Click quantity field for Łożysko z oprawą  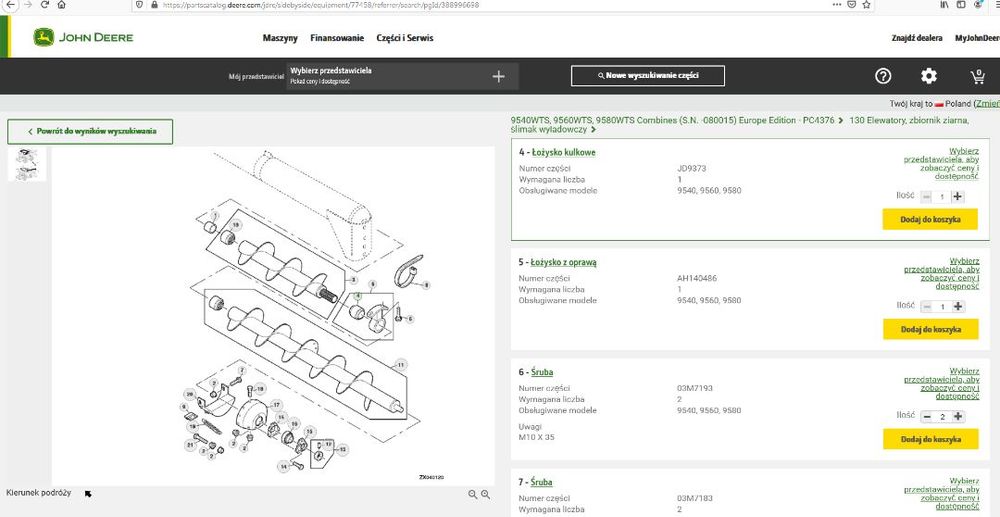(942, 307)
